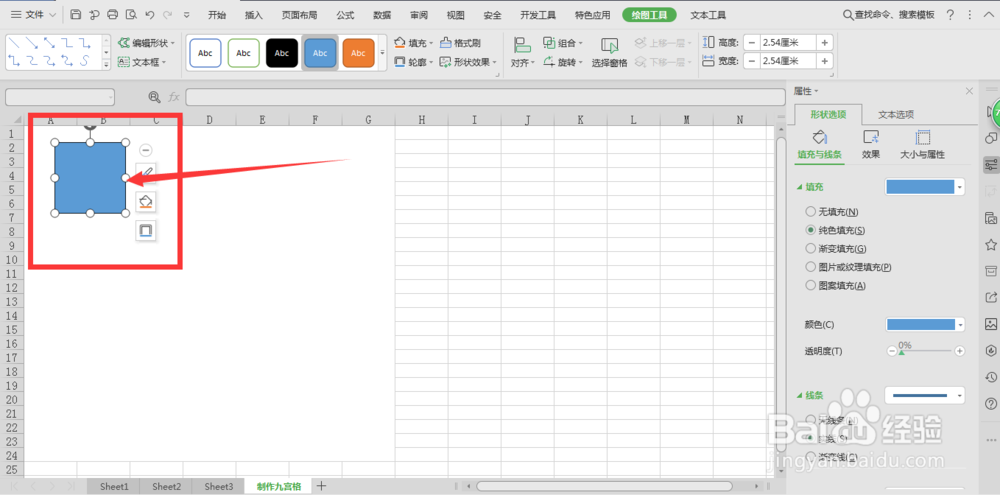Open the 形状效果 shape effects tool
The image size is (1000, 495).
467,62
